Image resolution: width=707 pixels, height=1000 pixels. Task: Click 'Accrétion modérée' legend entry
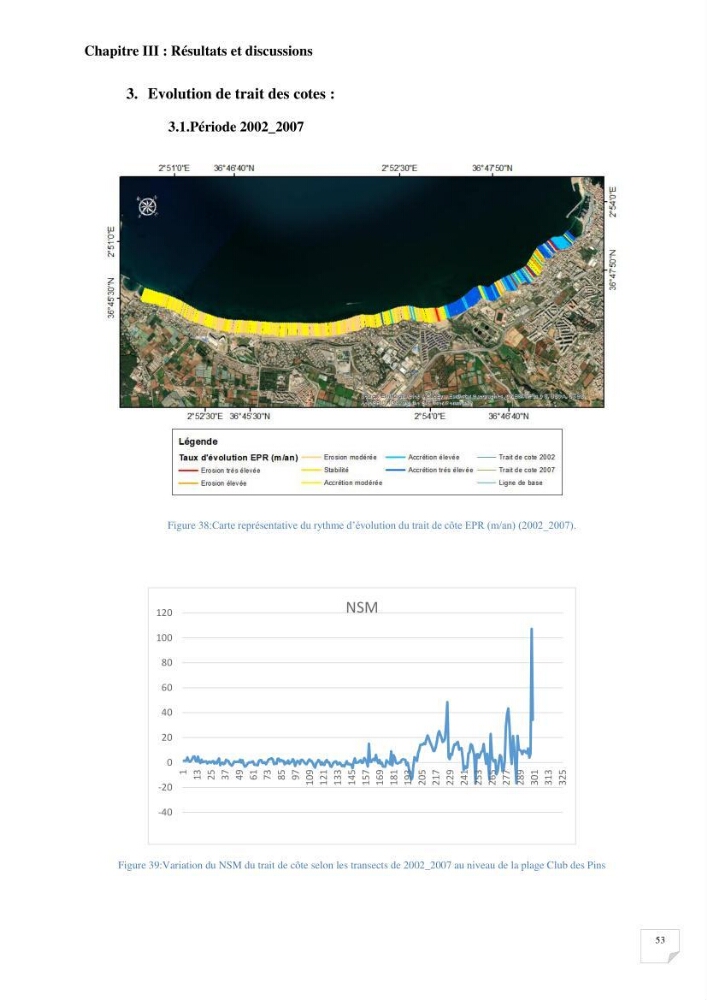(x=342, y=483)
